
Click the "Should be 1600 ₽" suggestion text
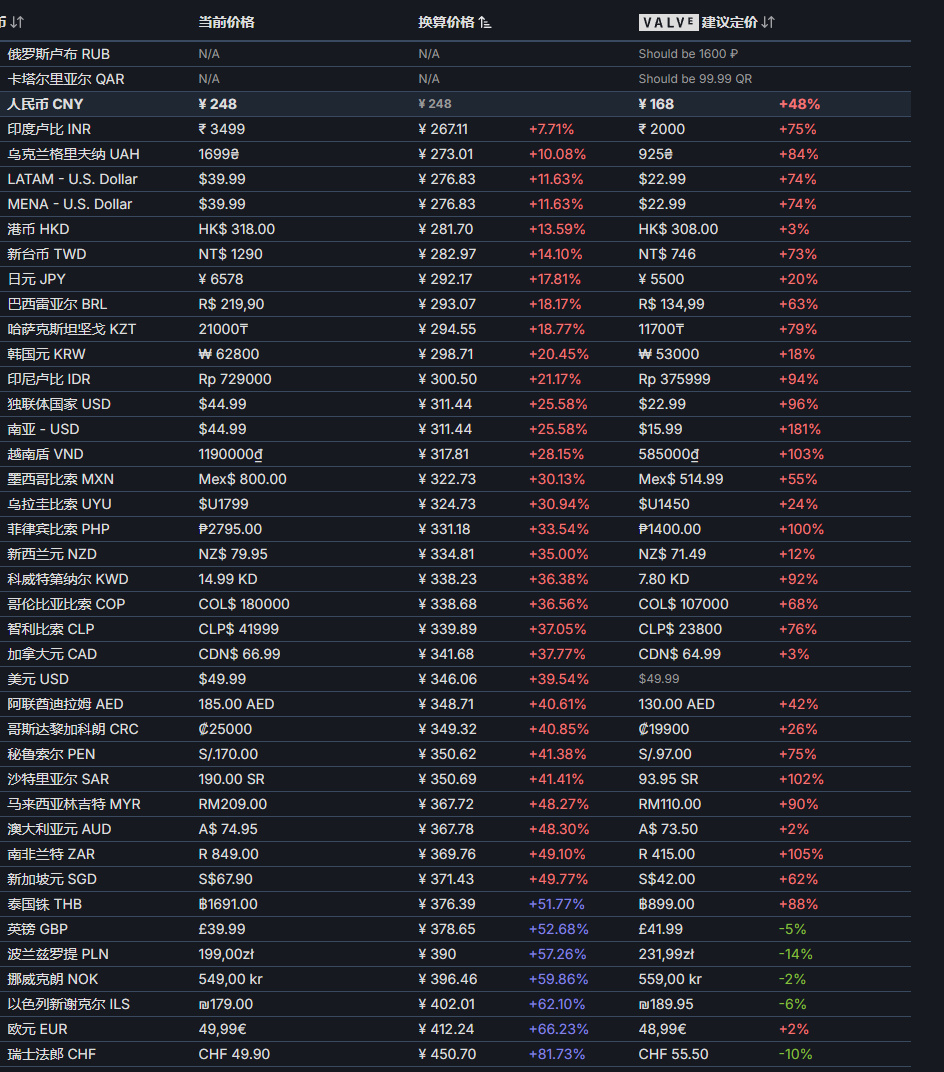pos(688,54)
